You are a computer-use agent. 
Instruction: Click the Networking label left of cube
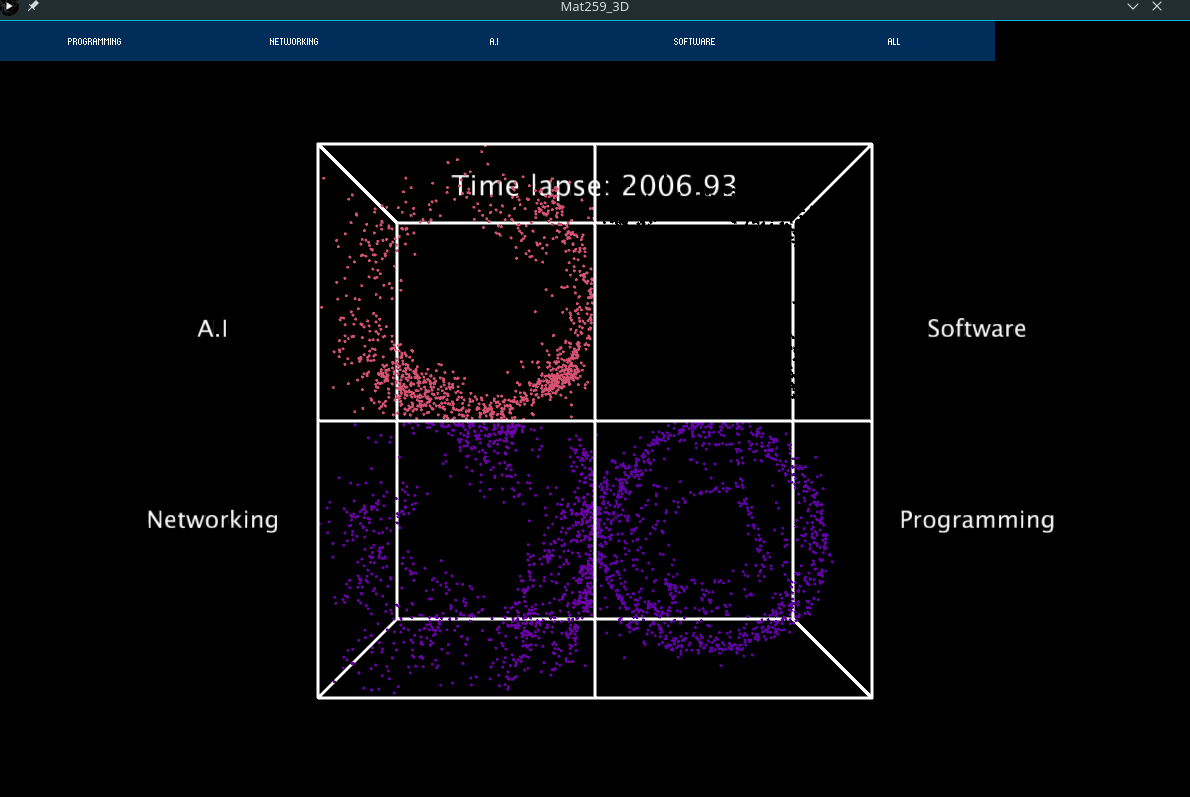pyautogui.click(x=212, y=520)
